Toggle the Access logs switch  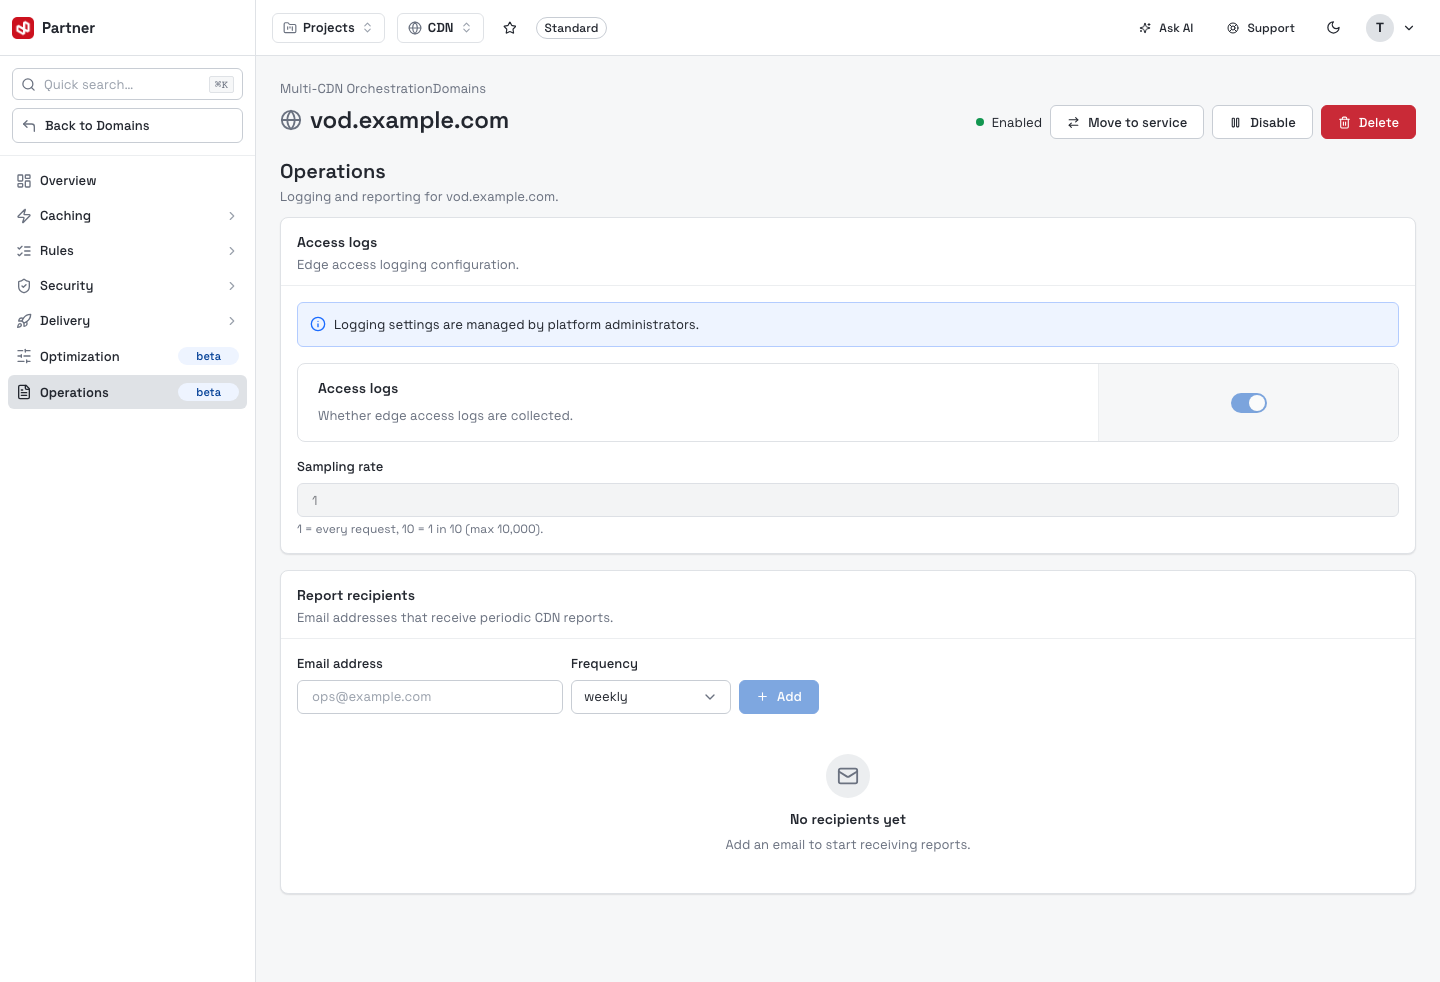1249,403
